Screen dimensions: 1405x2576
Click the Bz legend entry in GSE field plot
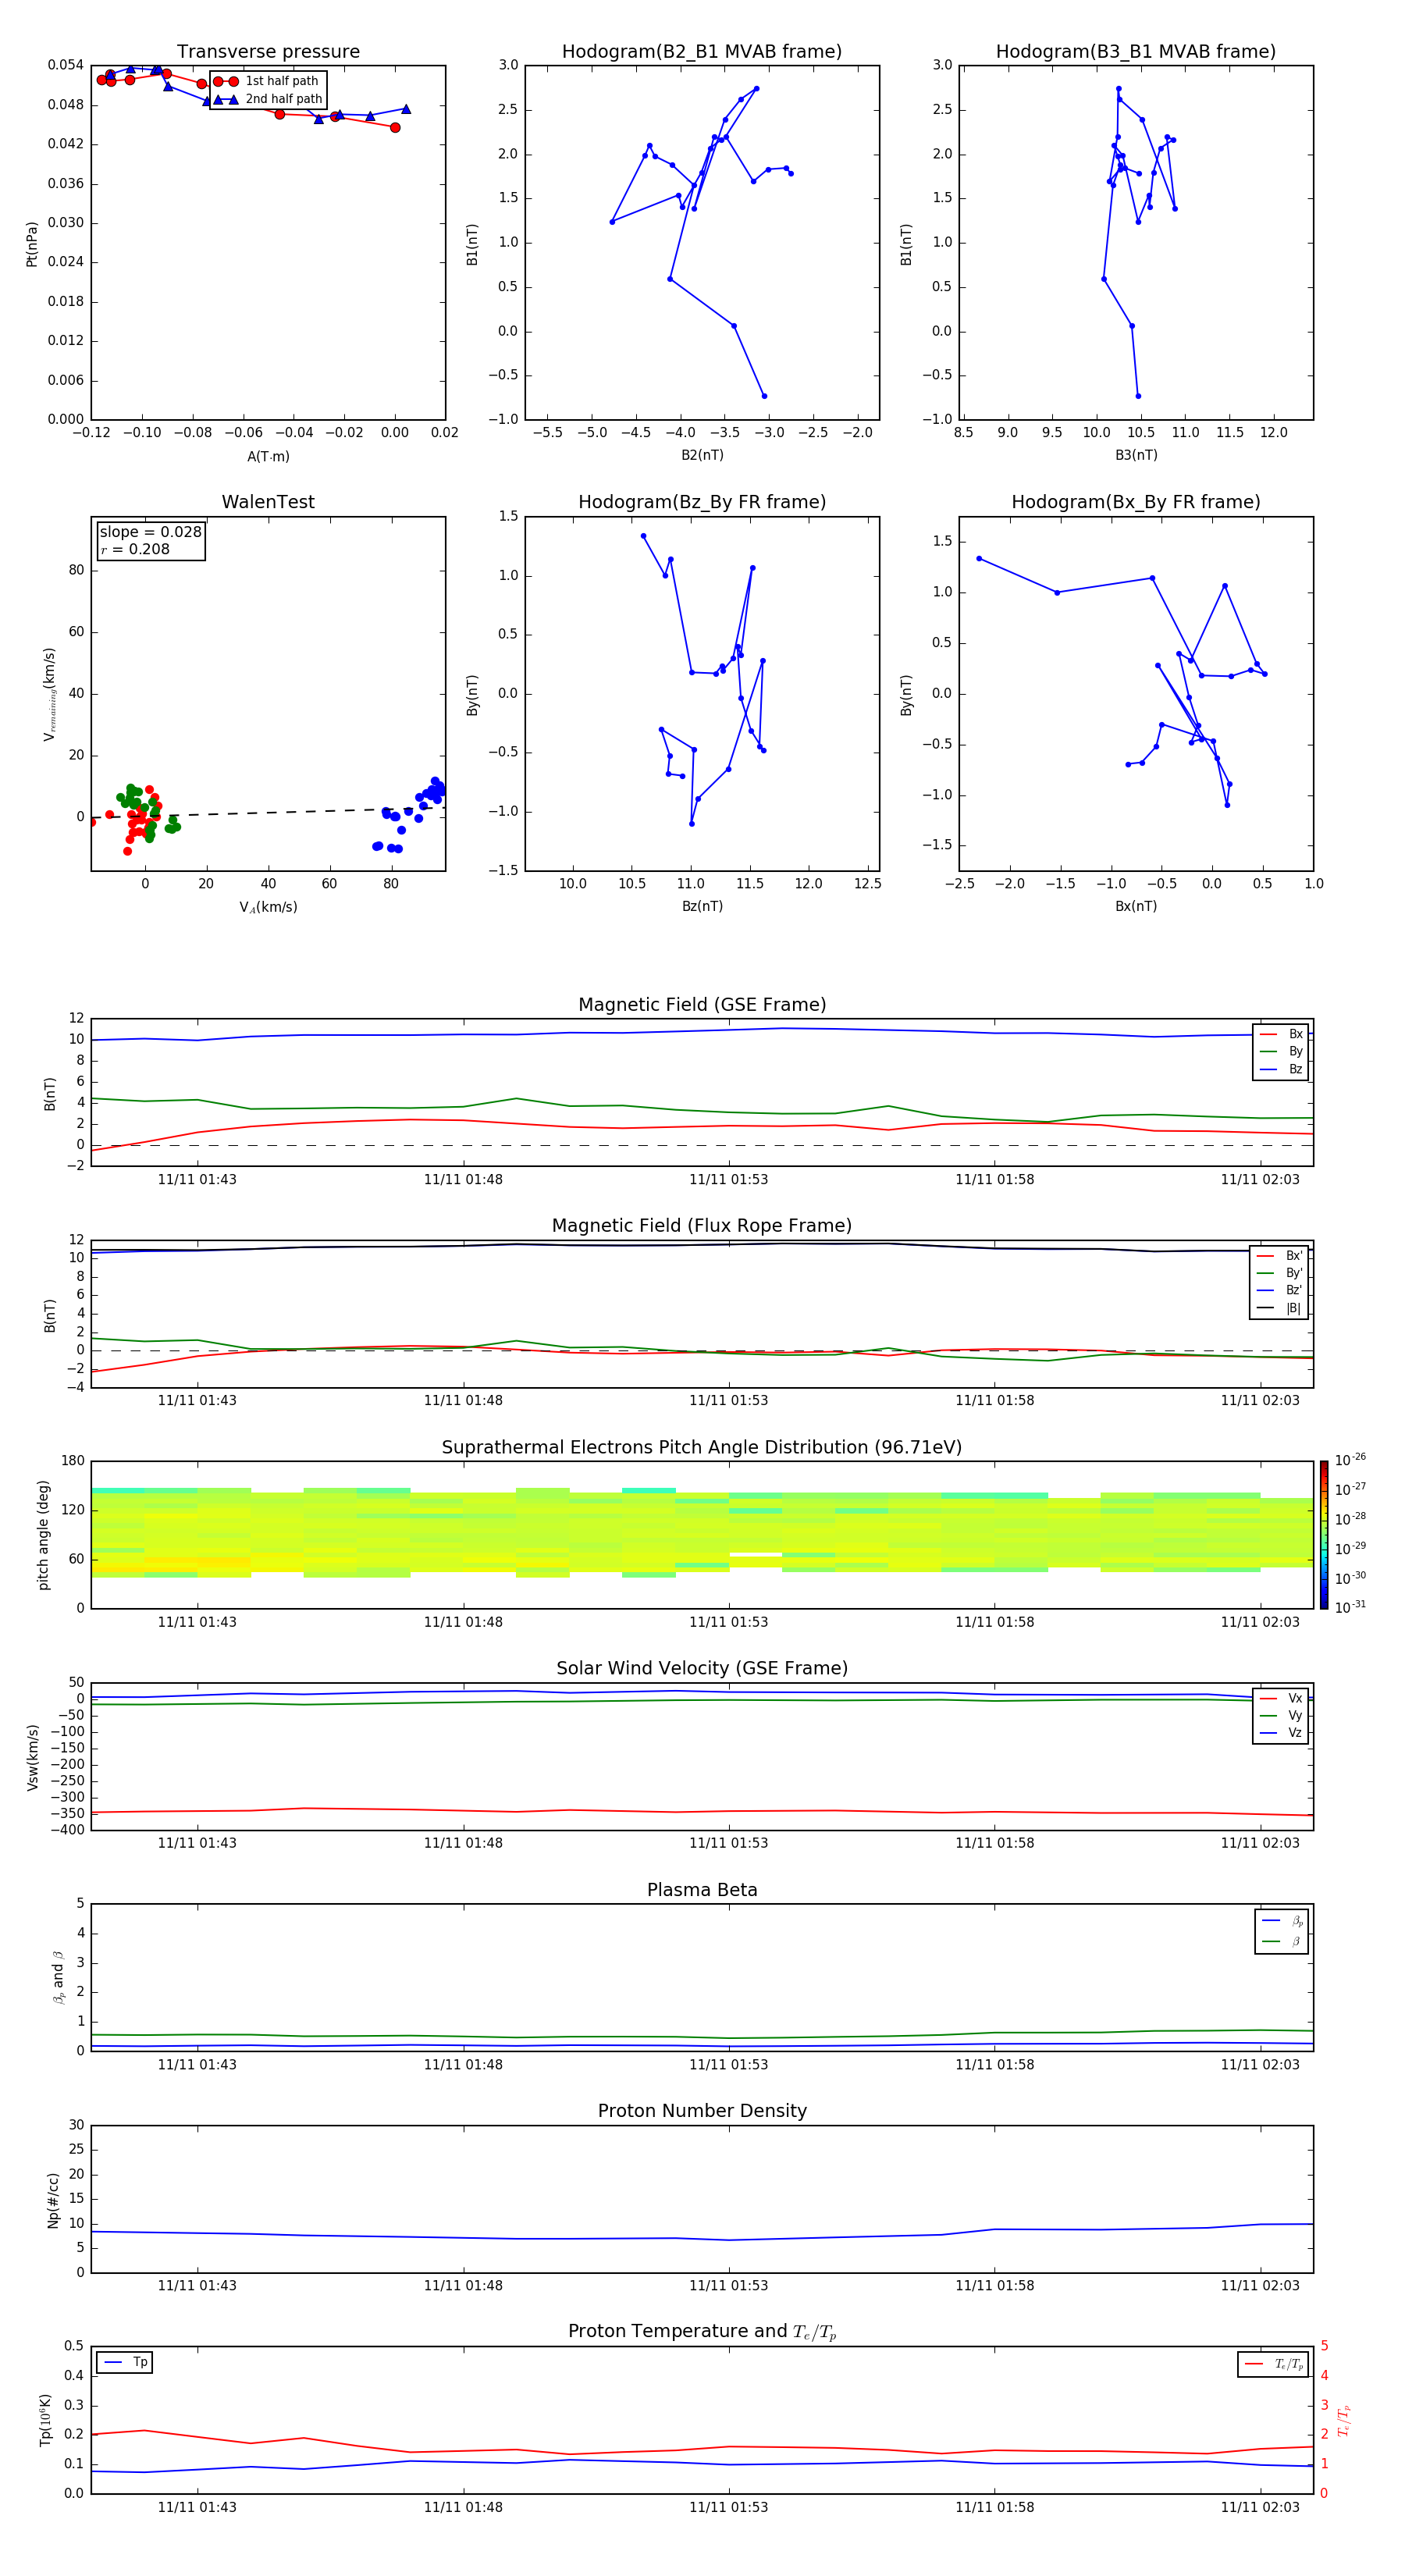1281,1069
